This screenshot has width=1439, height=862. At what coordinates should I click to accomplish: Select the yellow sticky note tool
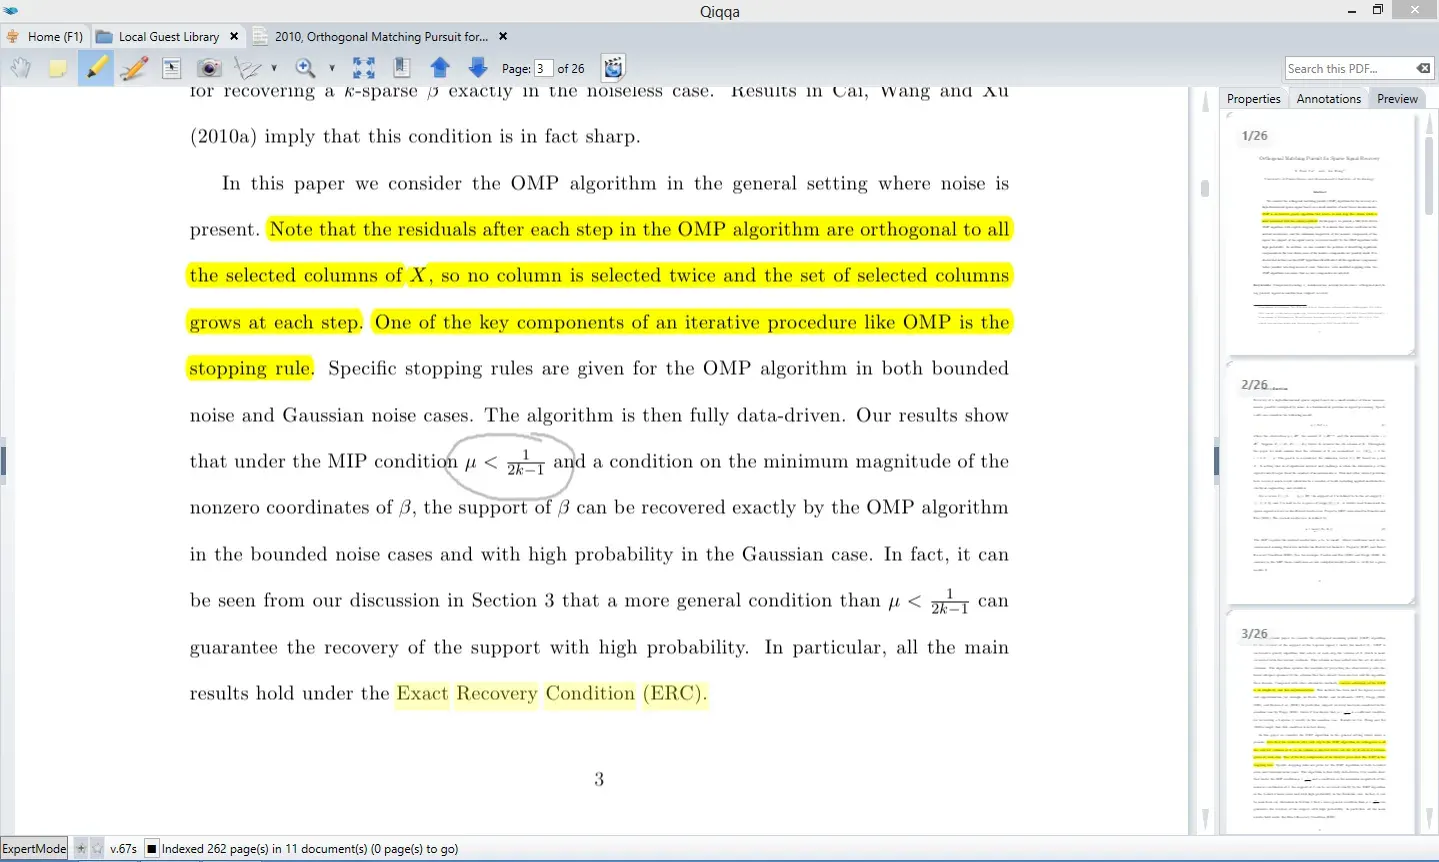58,68
